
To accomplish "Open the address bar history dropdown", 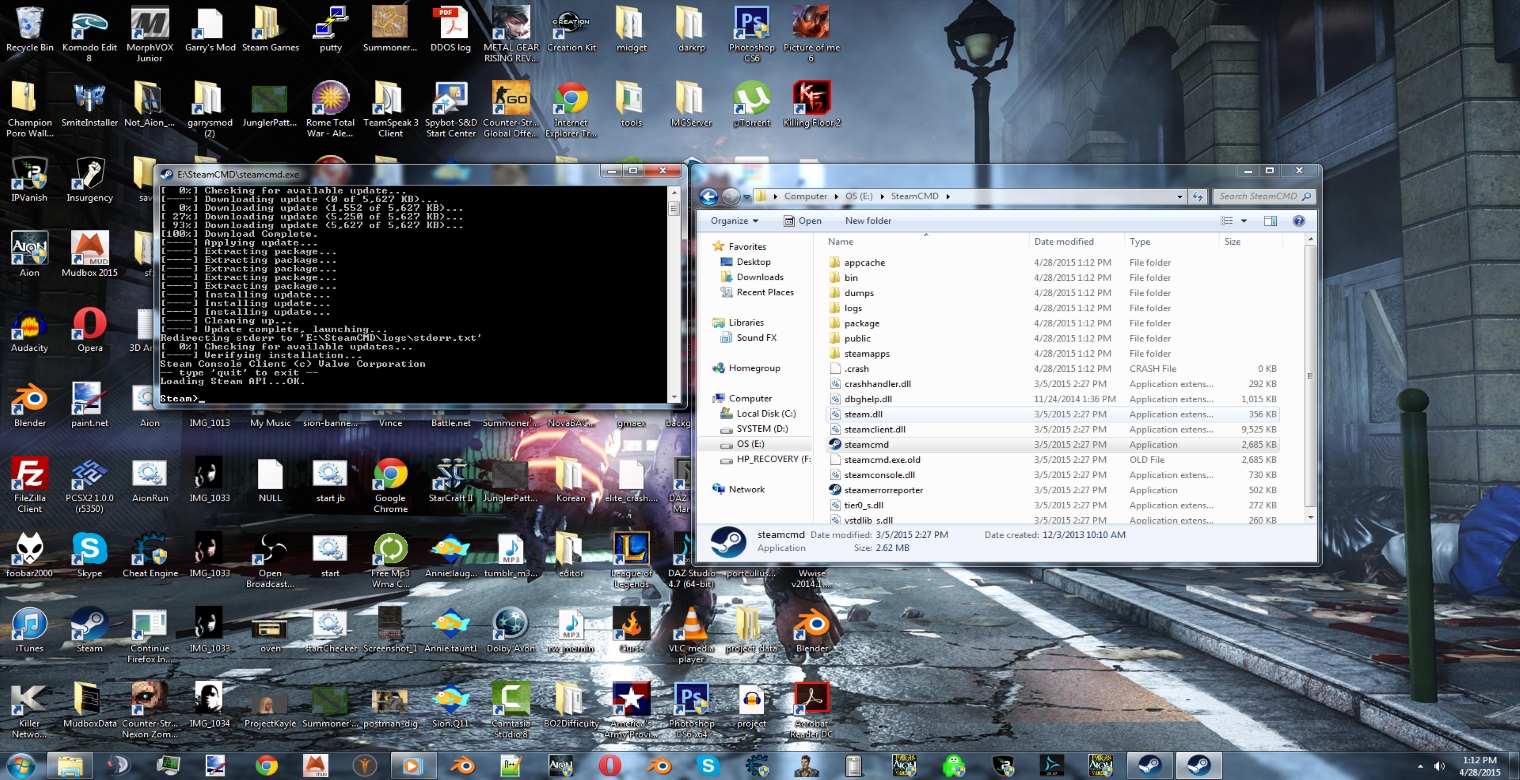I will pyautogui.click(x=1182, y=197).
